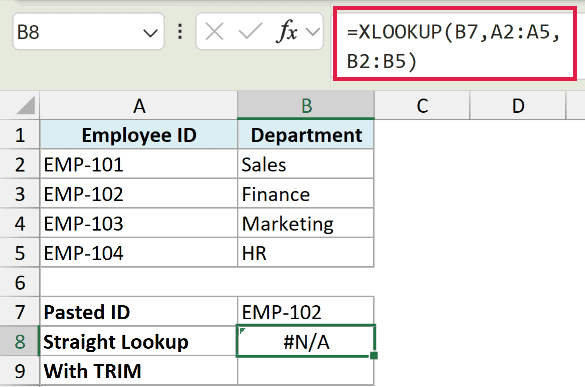Image resolution: width=585 pixels, height=387 pixels.
Task: Open dropdown arrow beside fx button
Action: (313, 32)
